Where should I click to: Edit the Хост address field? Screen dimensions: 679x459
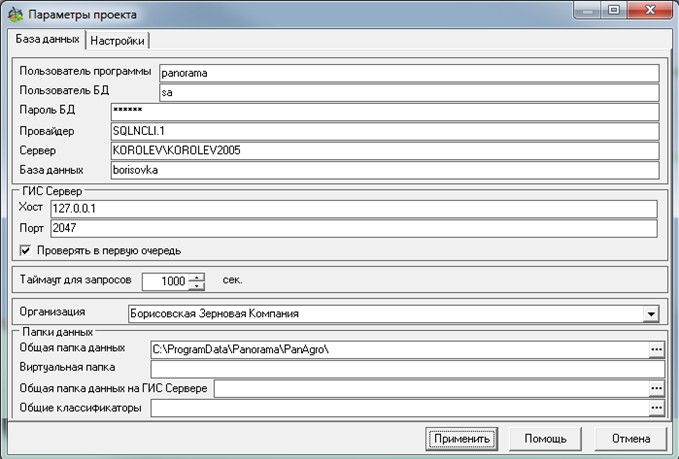[x=353, y=208]
